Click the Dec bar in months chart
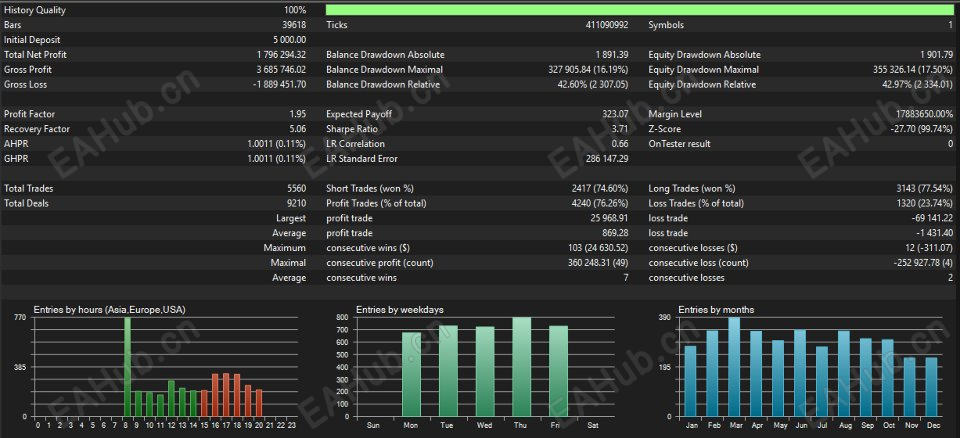The image size is (960, 438). click(931, 387)
